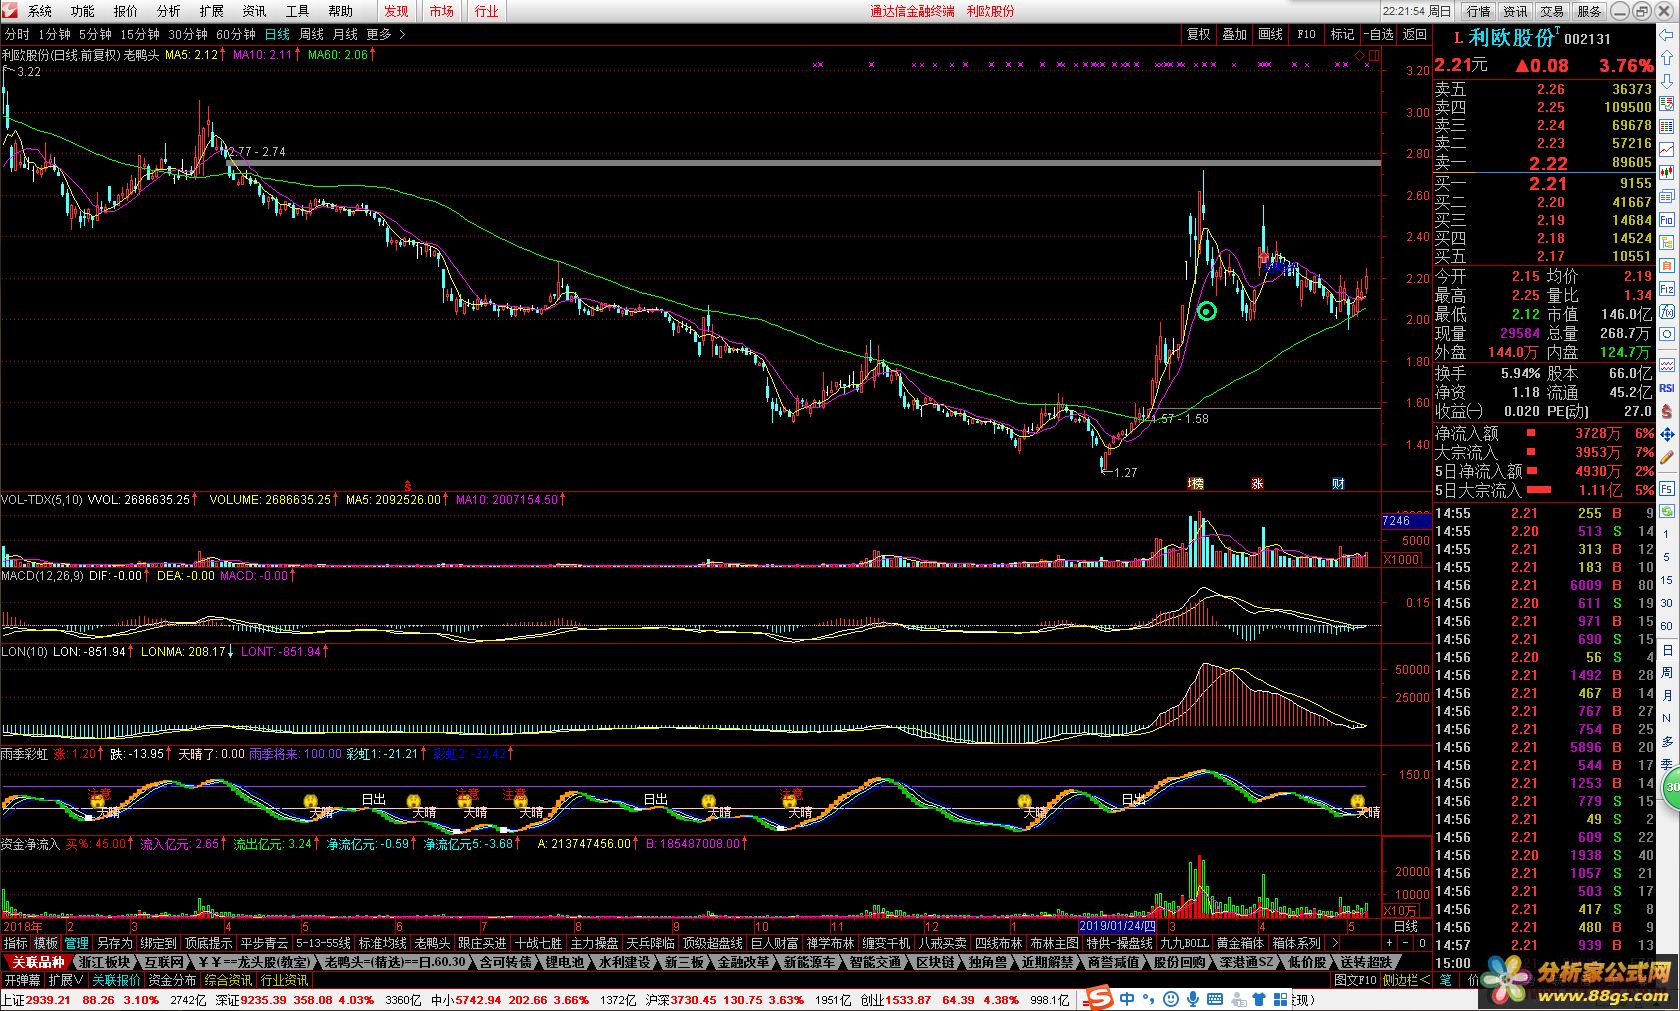The height and width of the screenshot is (1011, 1680).
Task: Click the 2019/01/24 date marker on the time axis
Action: click(x=1118, y=926)
